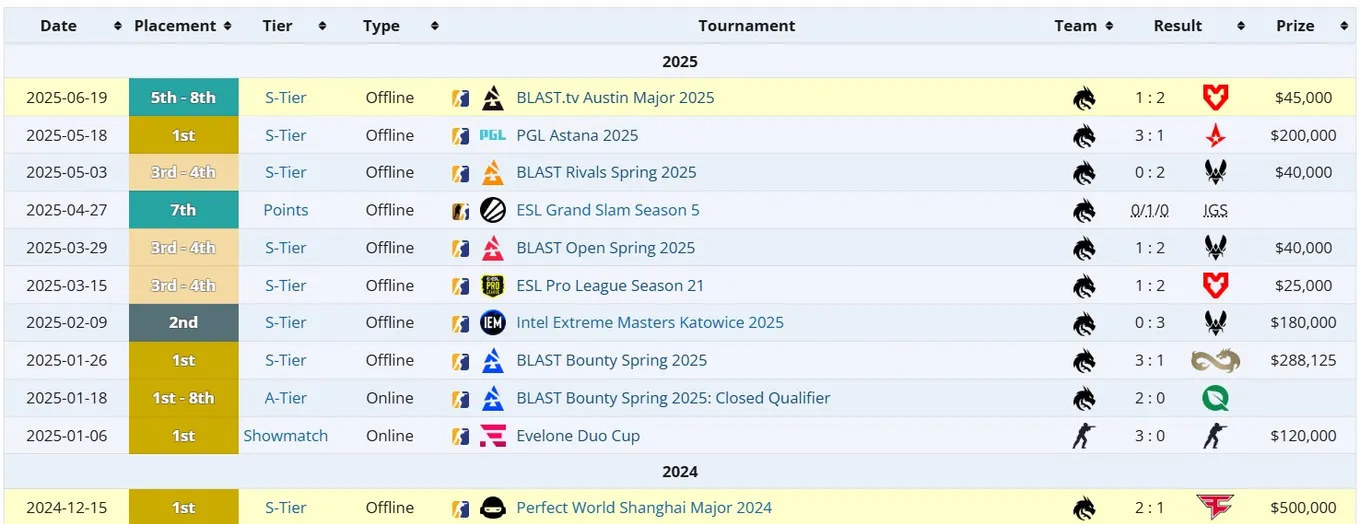Screen dimensions: 1360x524
Task: Open the Showmatch tier link
Action: click(x=286, y=436)
